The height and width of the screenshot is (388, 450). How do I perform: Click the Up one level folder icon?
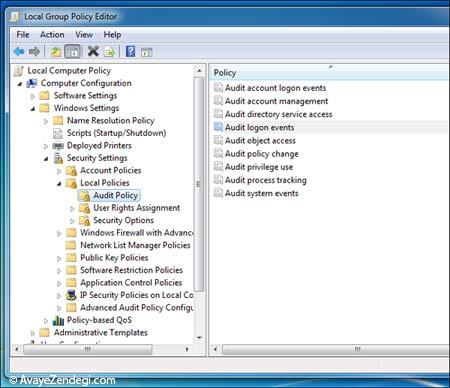[x=56, y=52]
